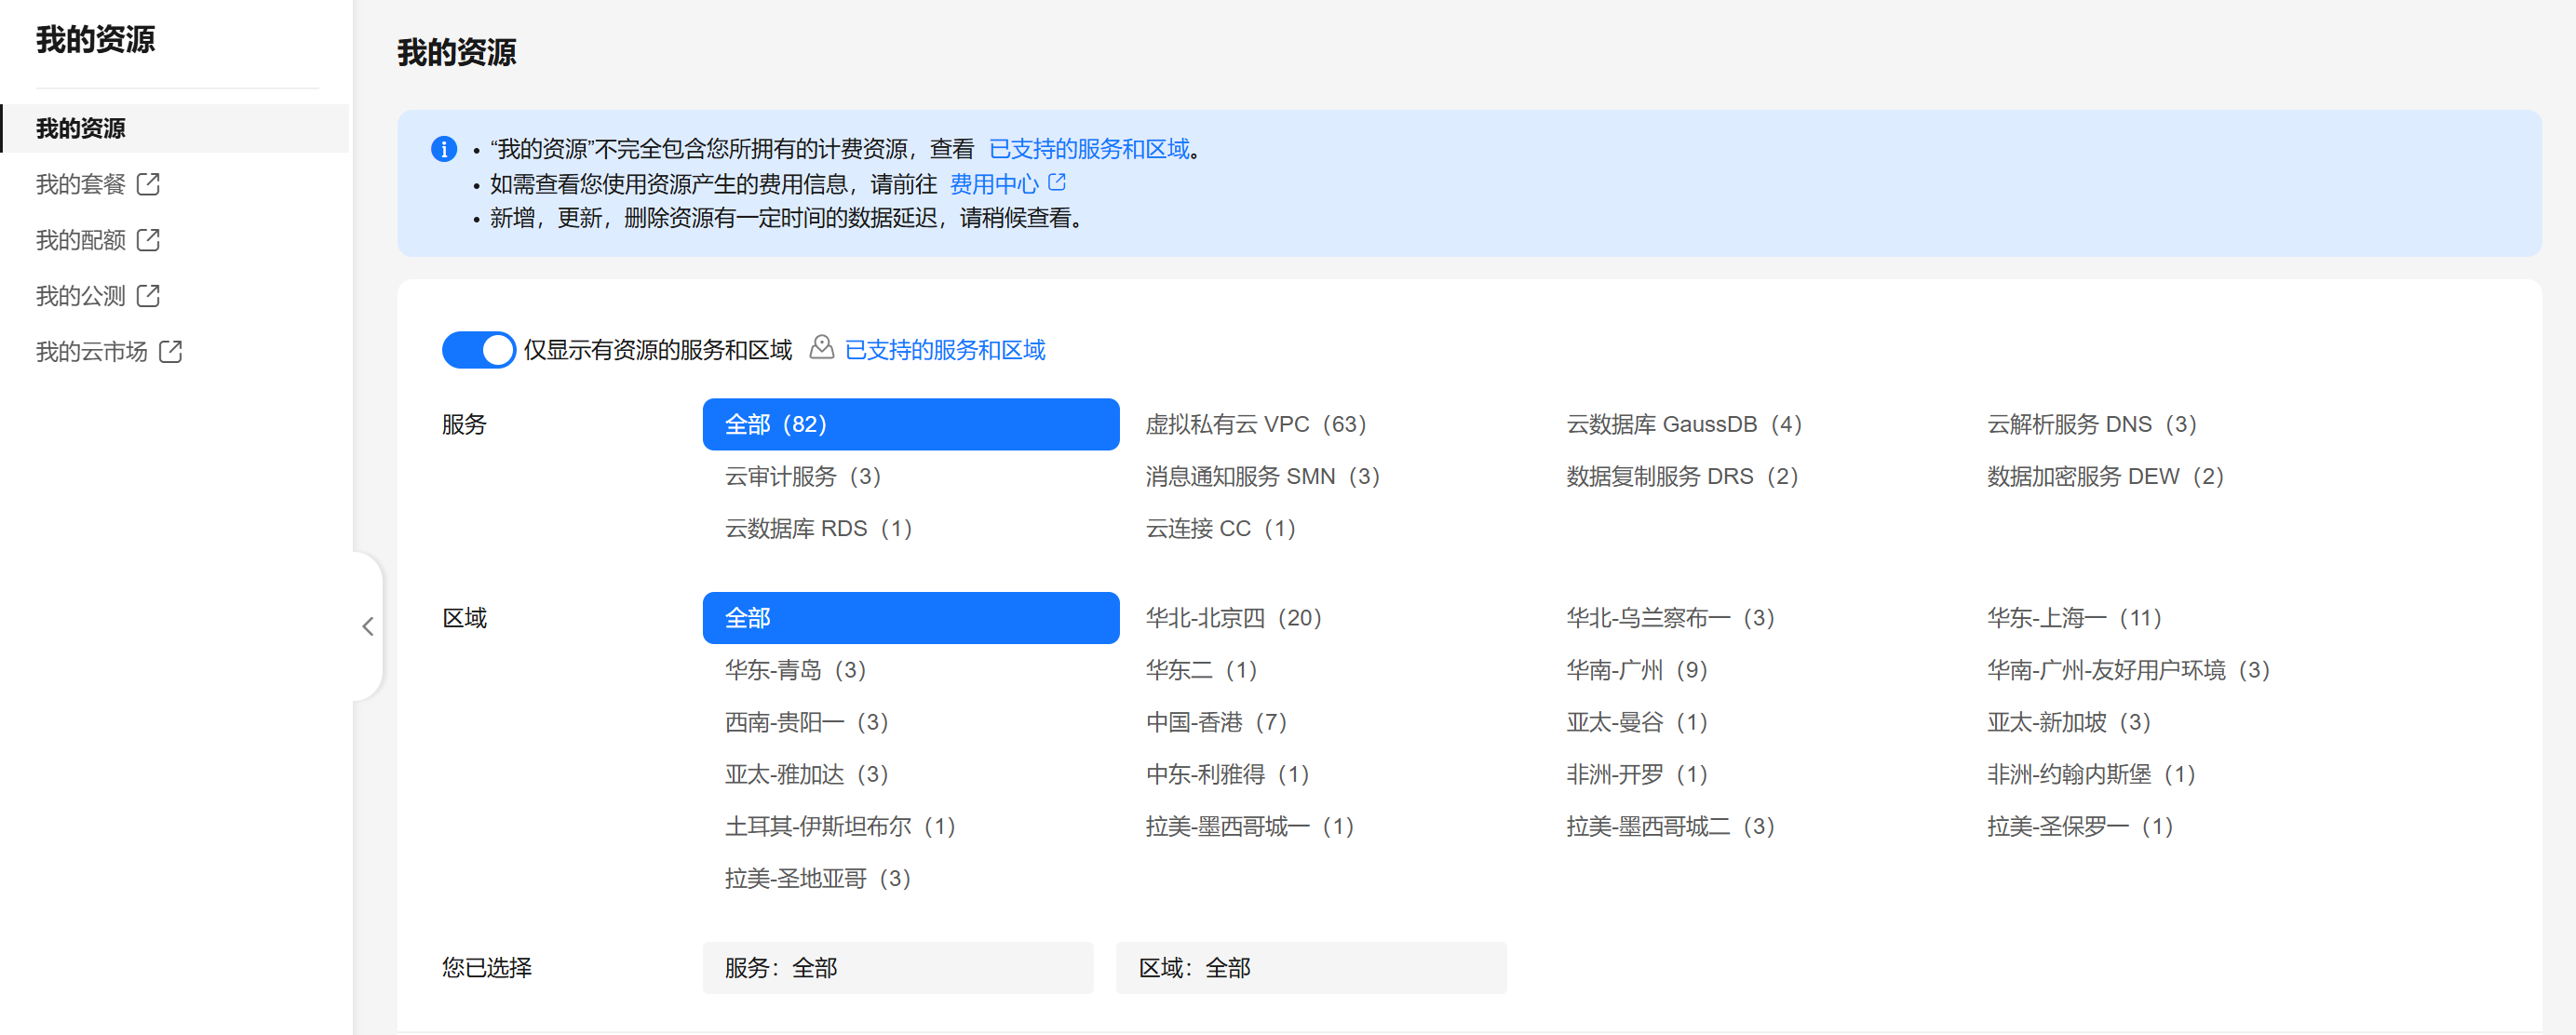The height and width of the screenshot is (1035, 2576).
Task: Click the icon before 已支持的服务和区域 link
Action: 821,348
